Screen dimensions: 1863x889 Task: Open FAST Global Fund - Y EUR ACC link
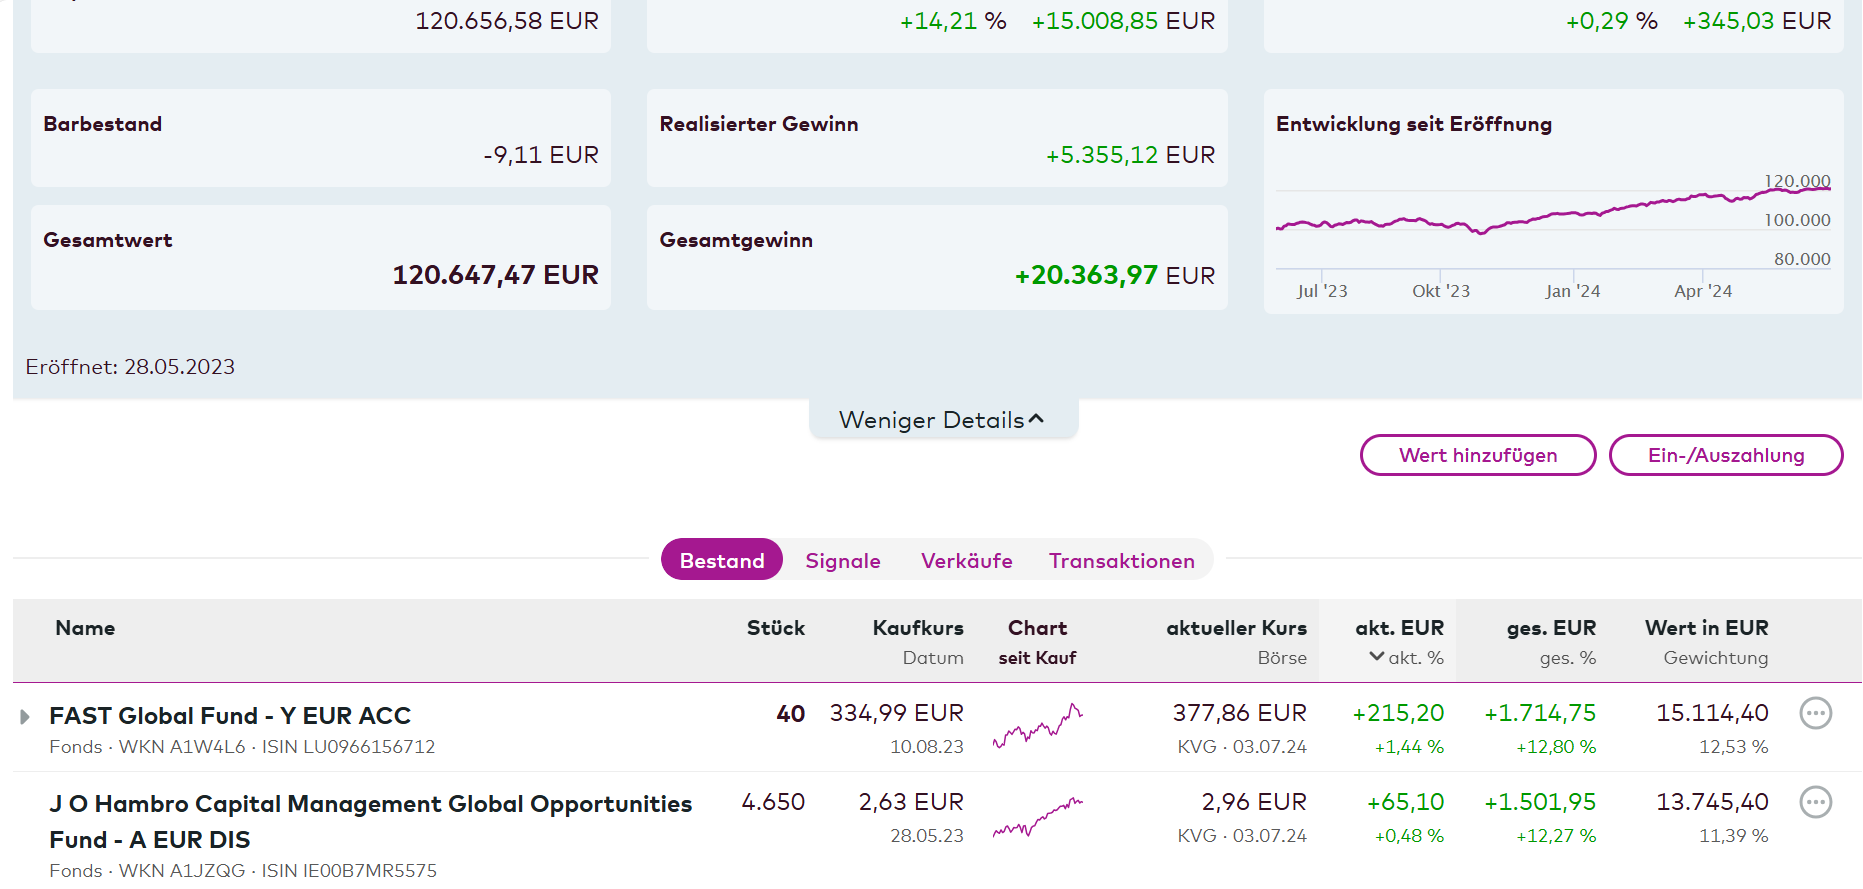(230, 716)
